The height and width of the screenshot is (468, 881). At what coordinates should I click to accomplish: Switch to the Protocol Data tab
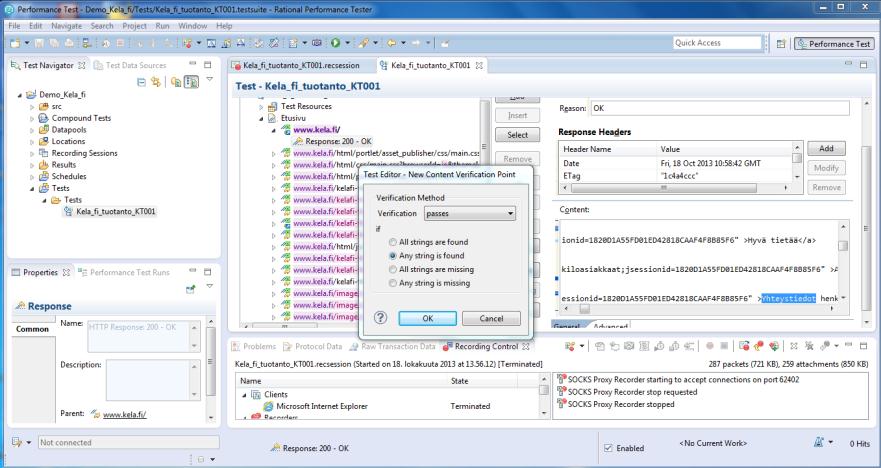(x=313, y=346)
